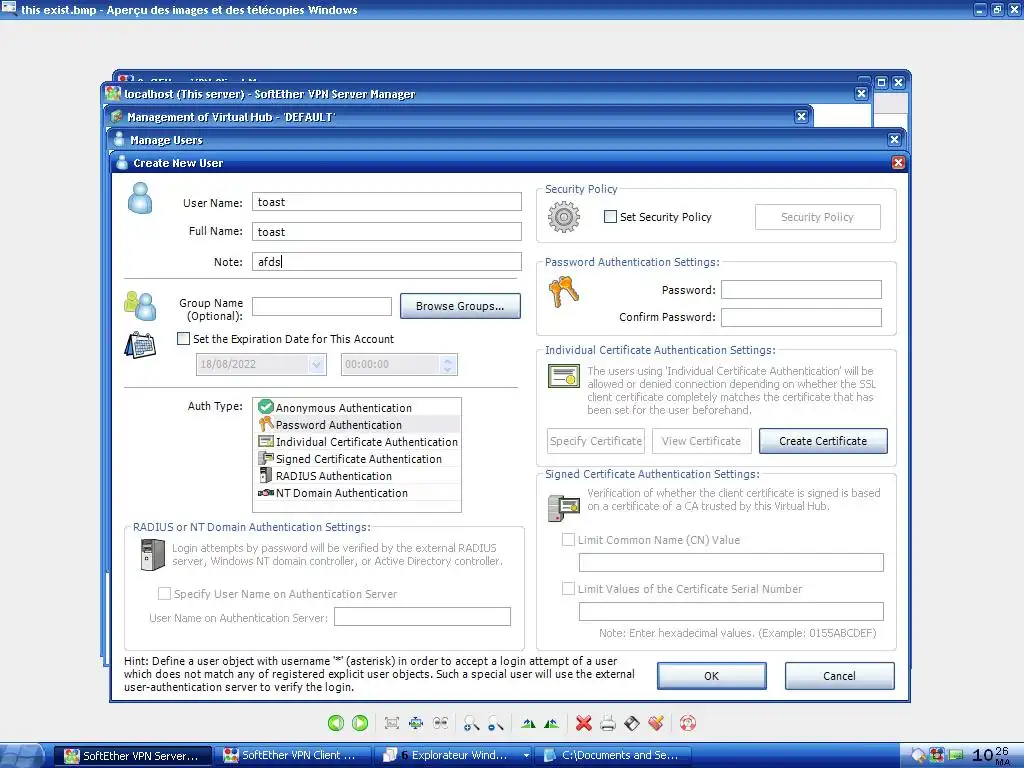Click the Specify Certificate button
This screenshot has height=768, width=1024.
[x=596, y=441]
